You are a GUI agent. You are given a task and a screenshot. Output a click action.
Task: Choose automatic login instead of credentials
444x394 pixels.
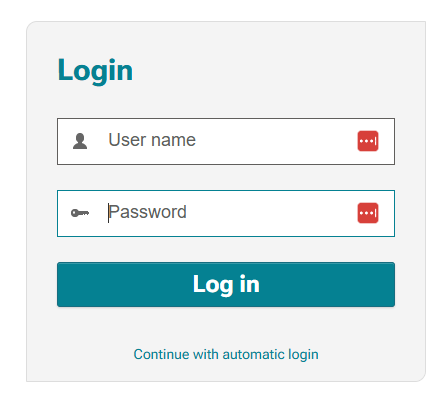(x=226, y=354)
